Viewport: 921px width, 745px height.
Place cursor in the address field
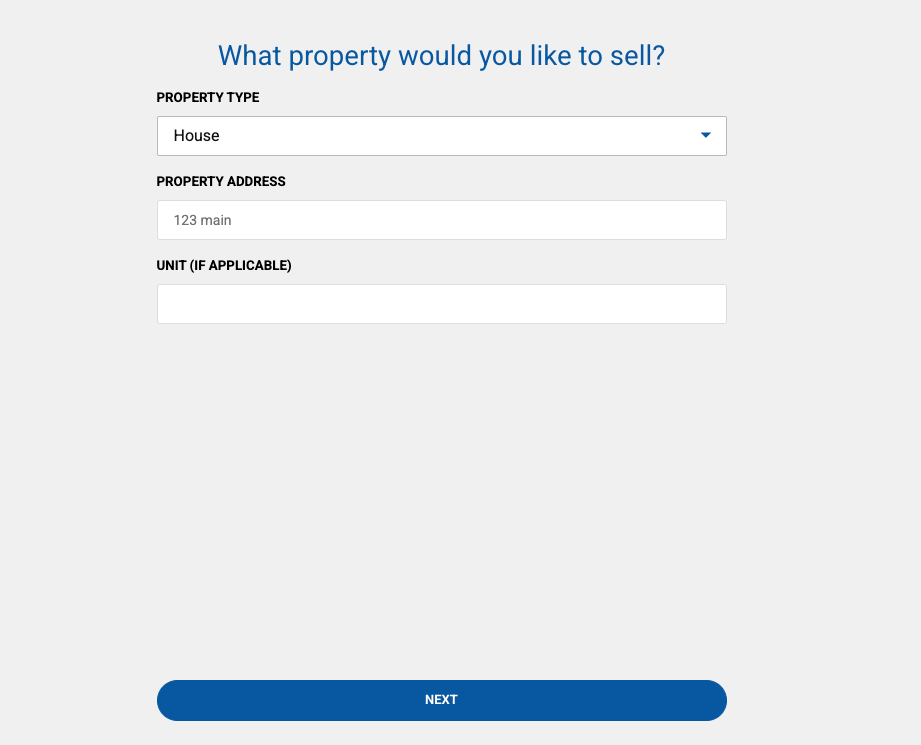[x=441, y=220]
